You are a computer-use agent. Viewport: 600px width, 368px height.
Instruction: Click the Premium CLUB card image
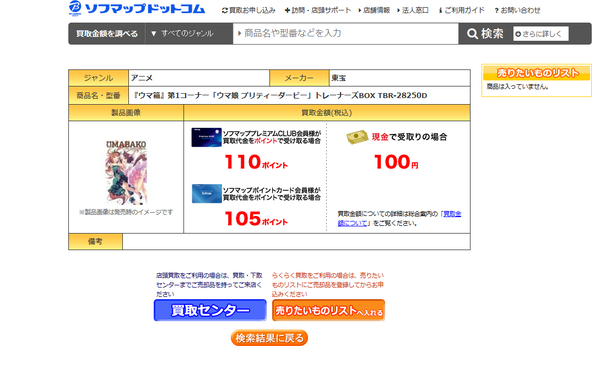point(207,137)
